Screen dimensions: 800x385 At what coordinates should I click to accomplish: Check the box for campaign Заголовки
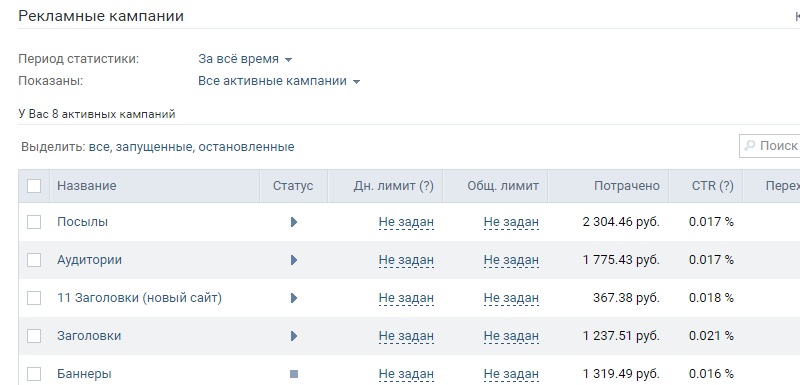click(x=34, y=336)
